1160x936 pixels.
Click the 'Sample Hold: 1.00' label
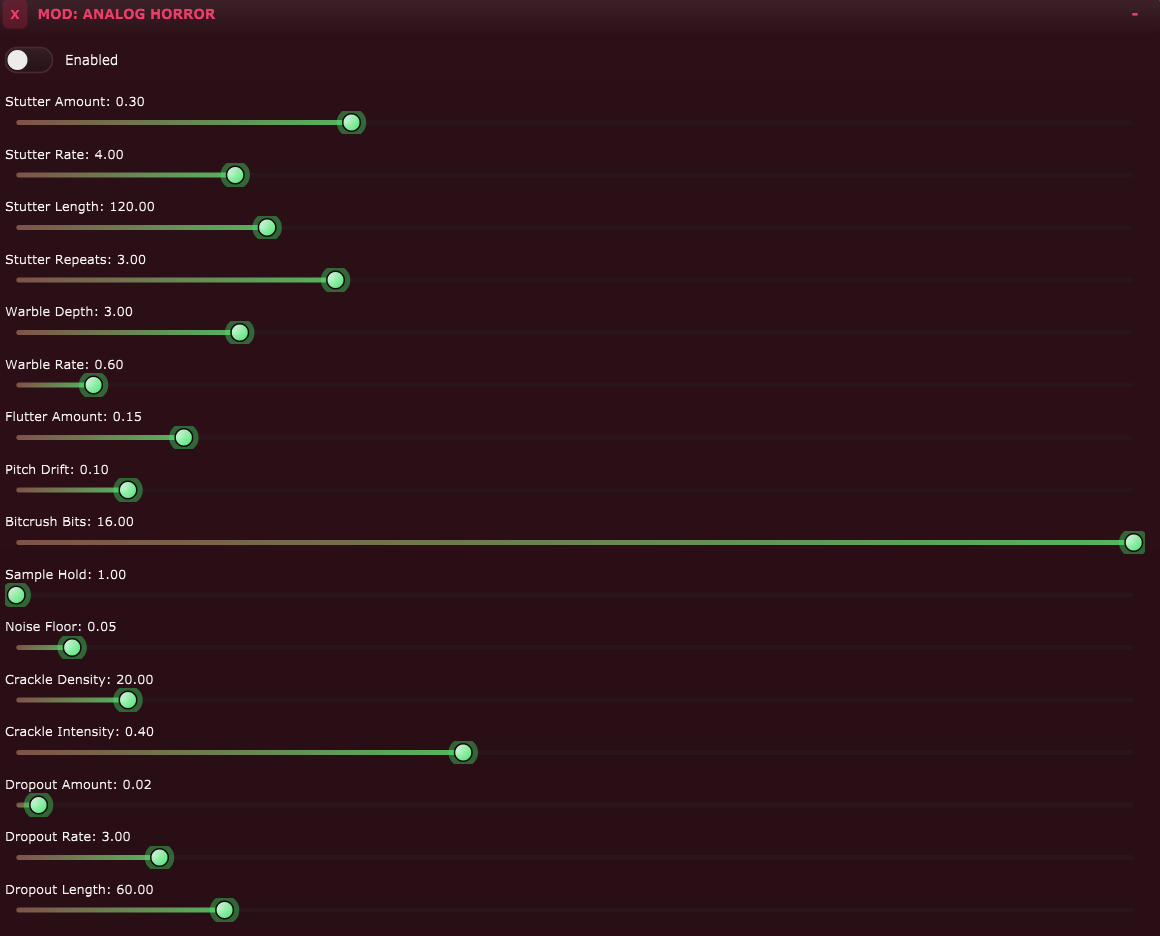(66, 575)
